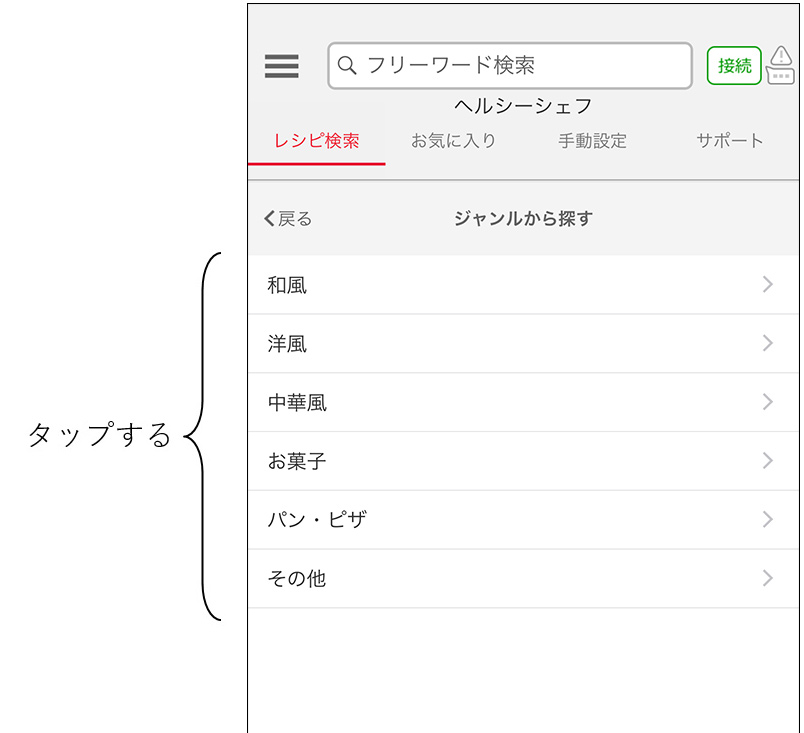The height and width of the screenshot is (733, 804).
Task: Expand the 中華風 chevron arrow
Action: pyautogui.click(x=768, y=402)
